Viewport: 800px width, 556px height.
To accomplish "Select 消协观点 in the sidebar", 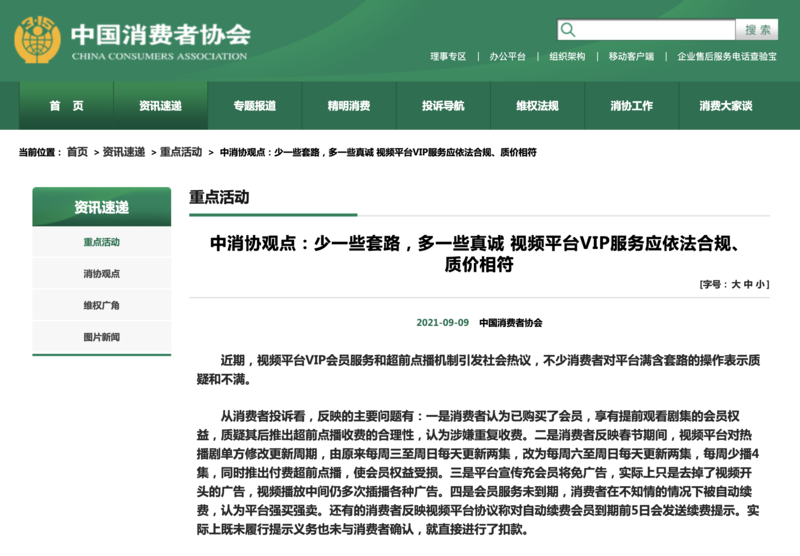I will pyautogui.click(x=102, y=274).
